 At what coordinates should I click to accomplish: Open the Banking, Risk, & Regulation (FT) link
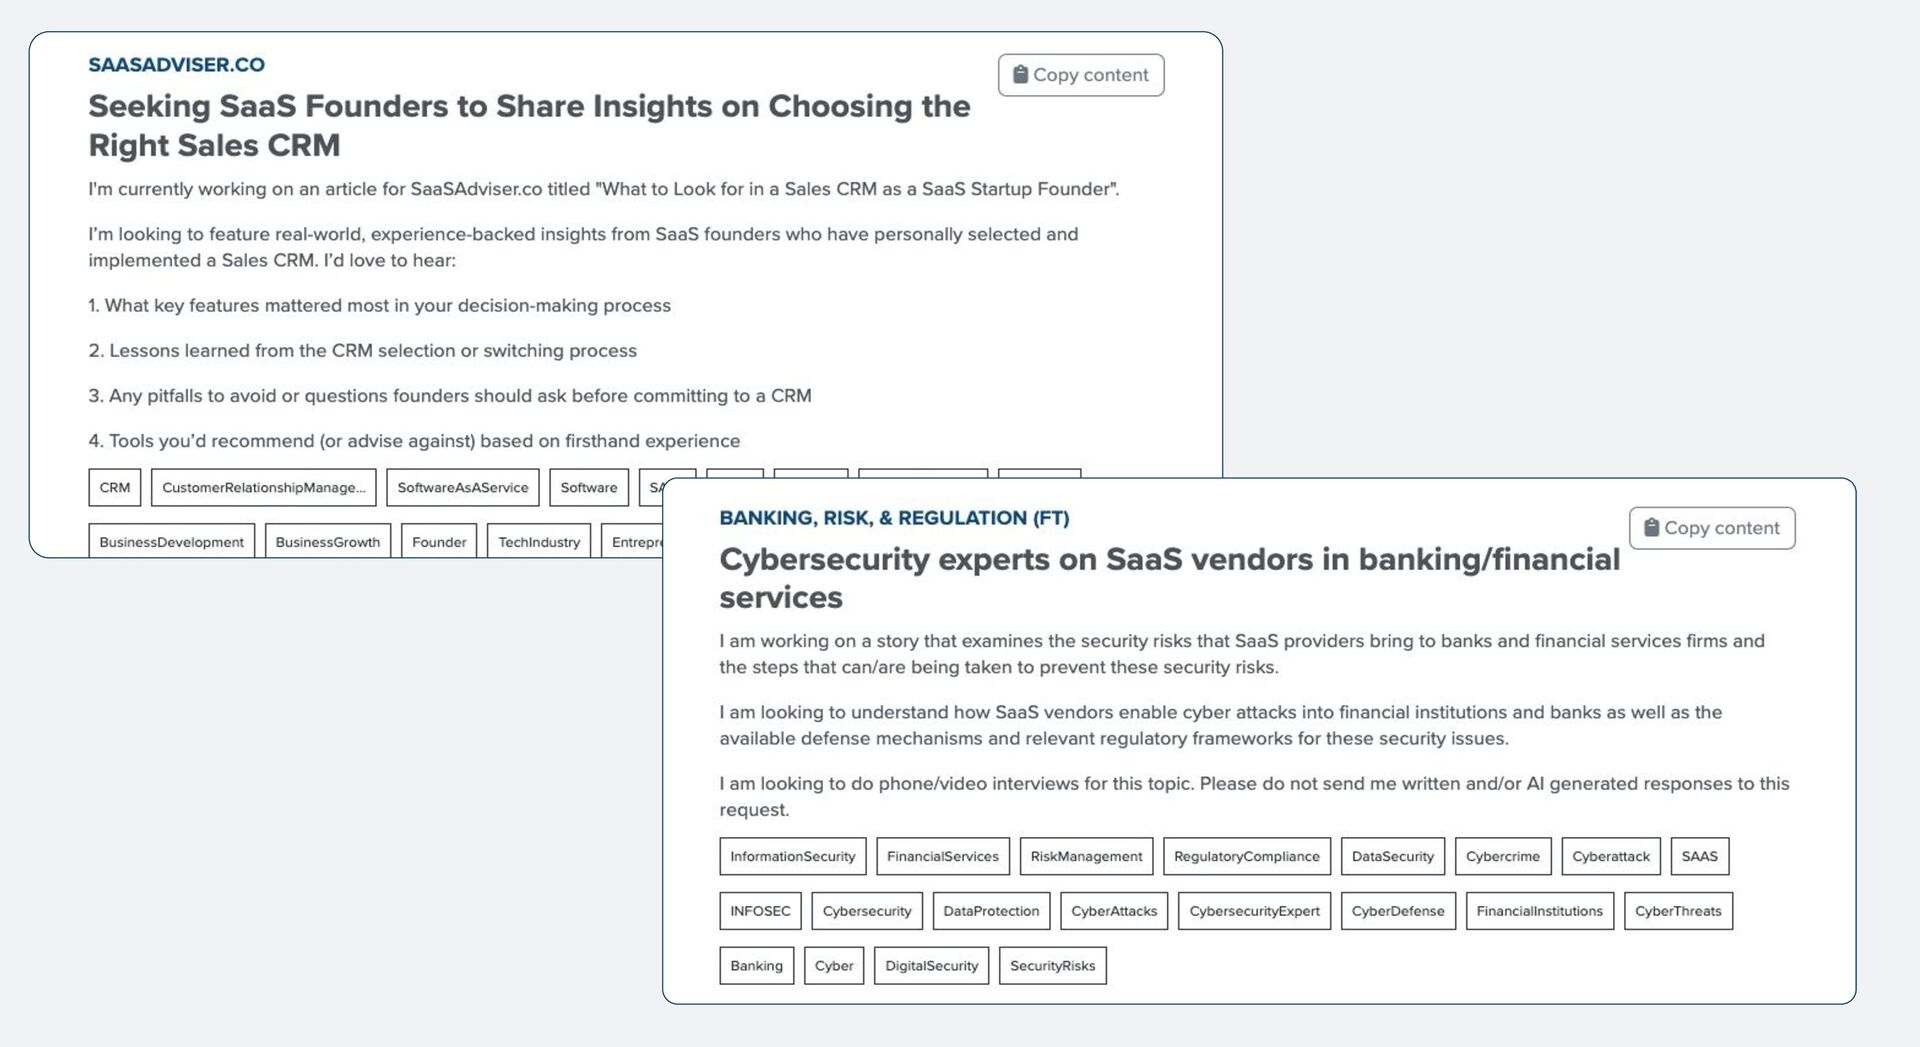click(x=894, y=518)
